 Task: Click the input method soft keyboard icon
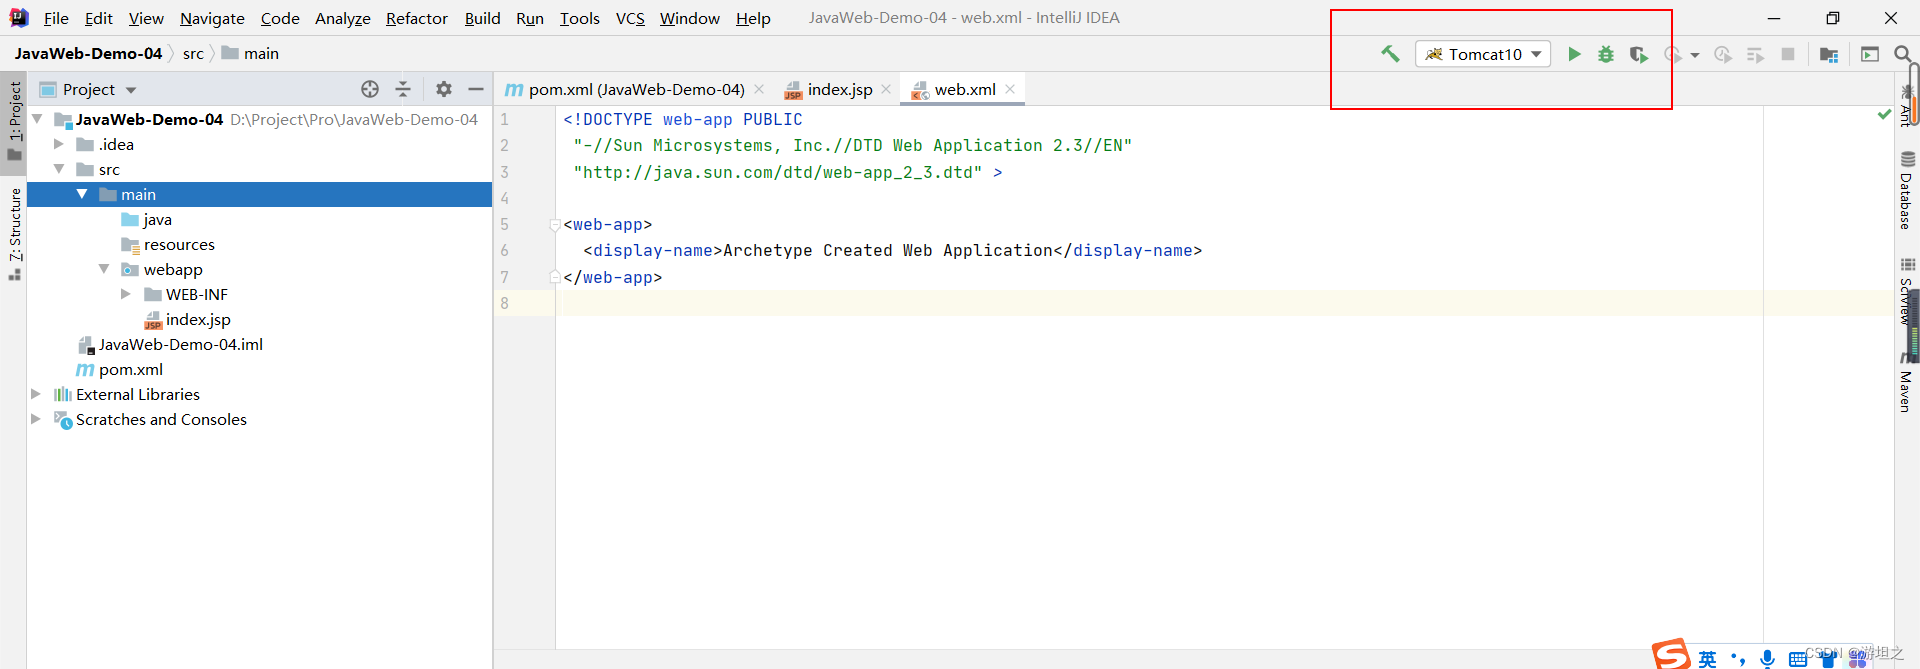tap(1798, 659)
